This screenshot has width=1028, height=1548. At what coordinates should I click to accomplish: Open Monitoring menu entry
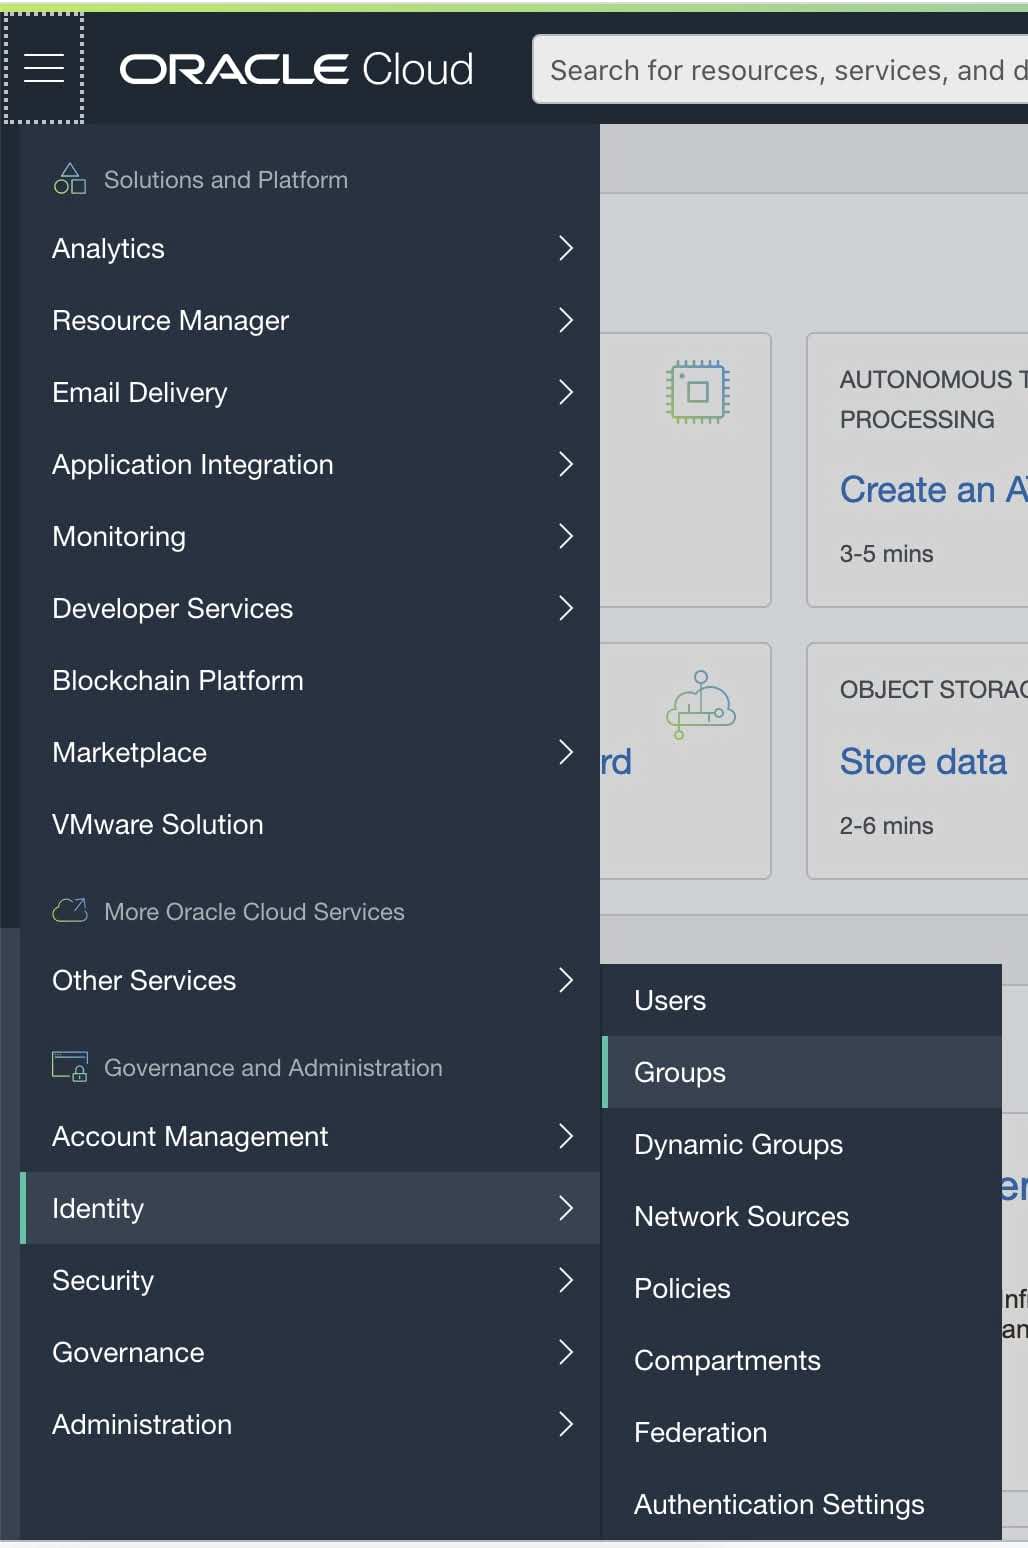(310, 536)
